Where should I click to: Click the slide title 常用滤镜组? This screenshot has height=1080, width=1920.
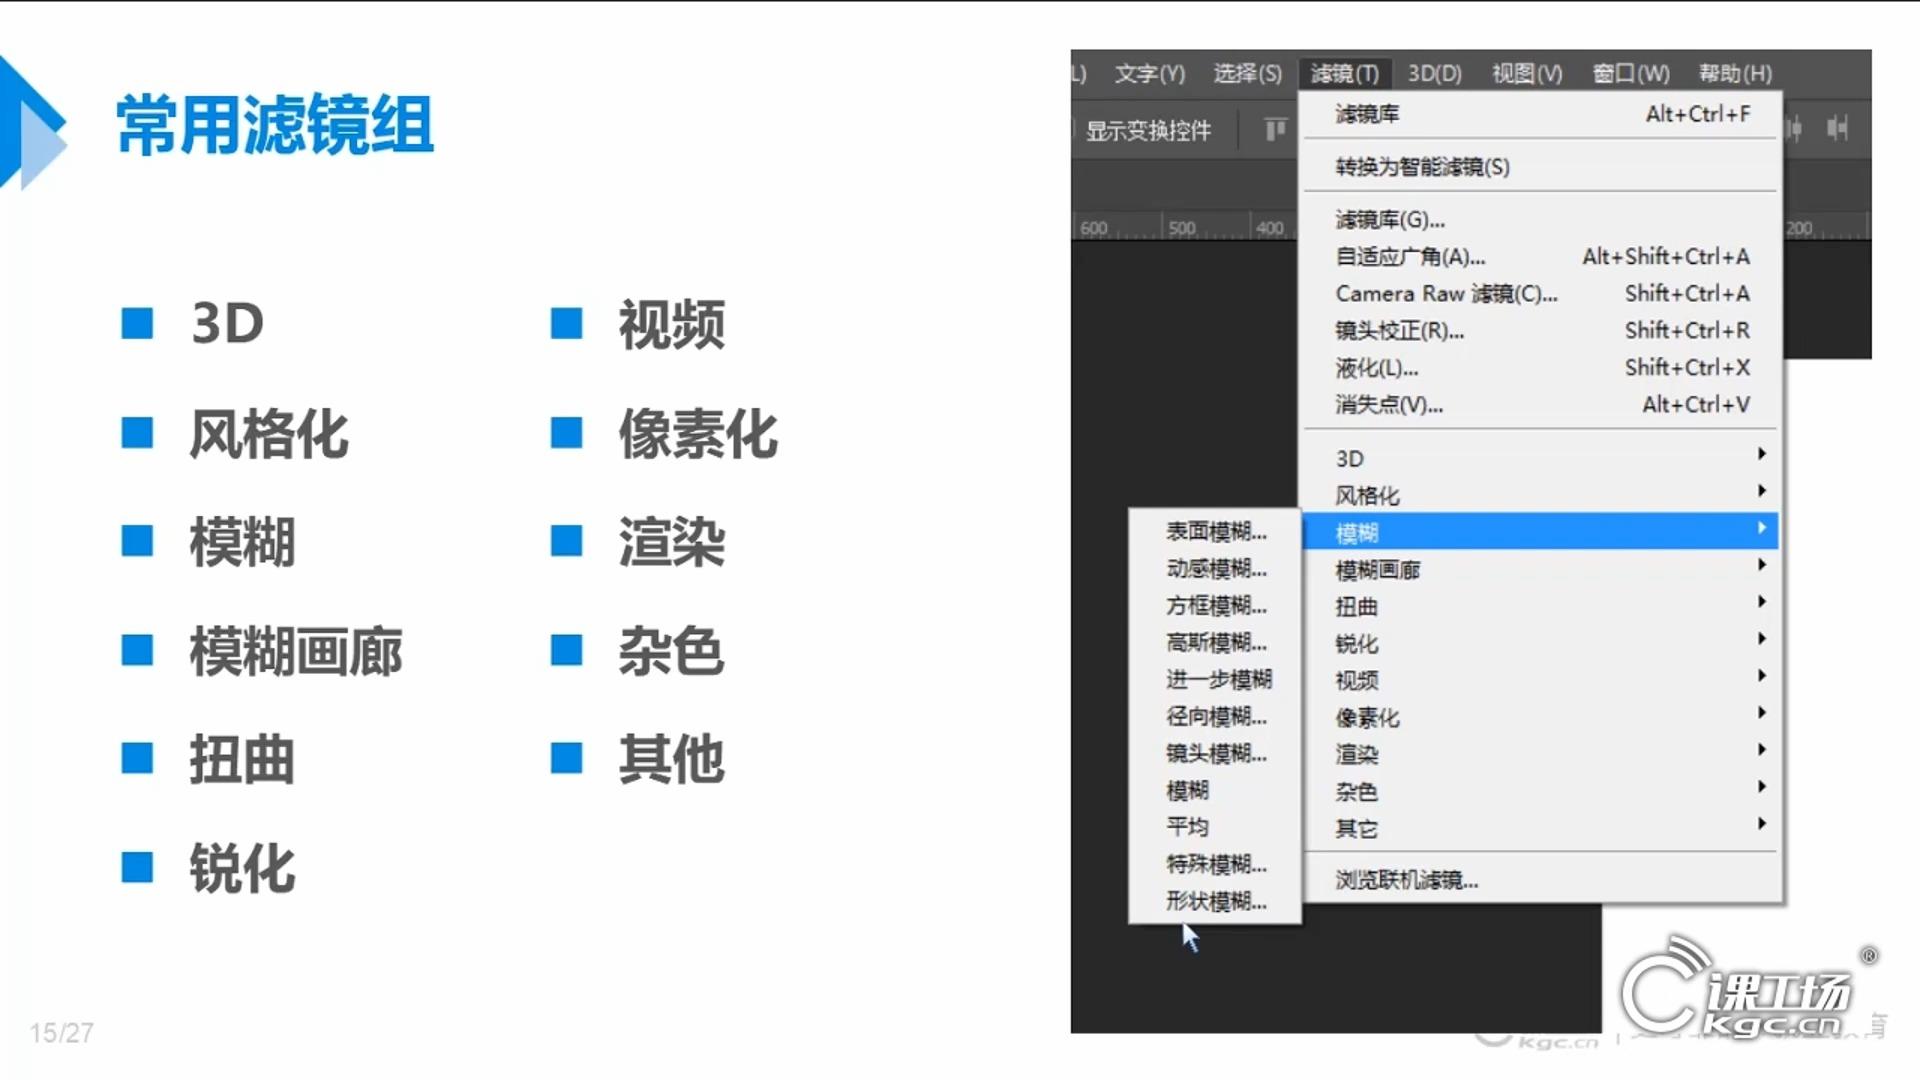point(275,126)
